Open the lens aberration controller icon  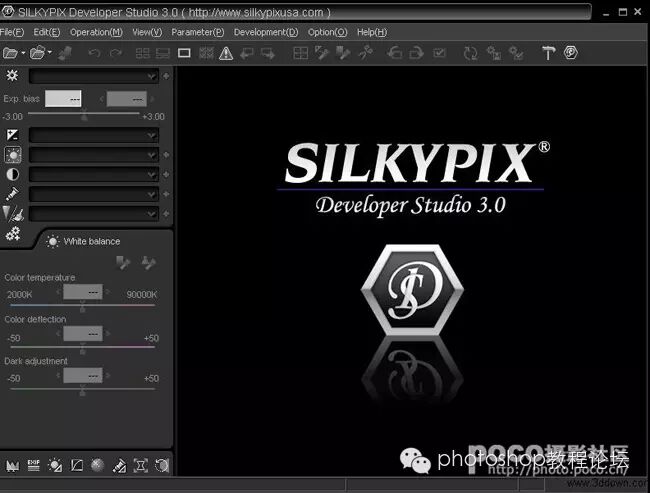click(x=141, y=465)
